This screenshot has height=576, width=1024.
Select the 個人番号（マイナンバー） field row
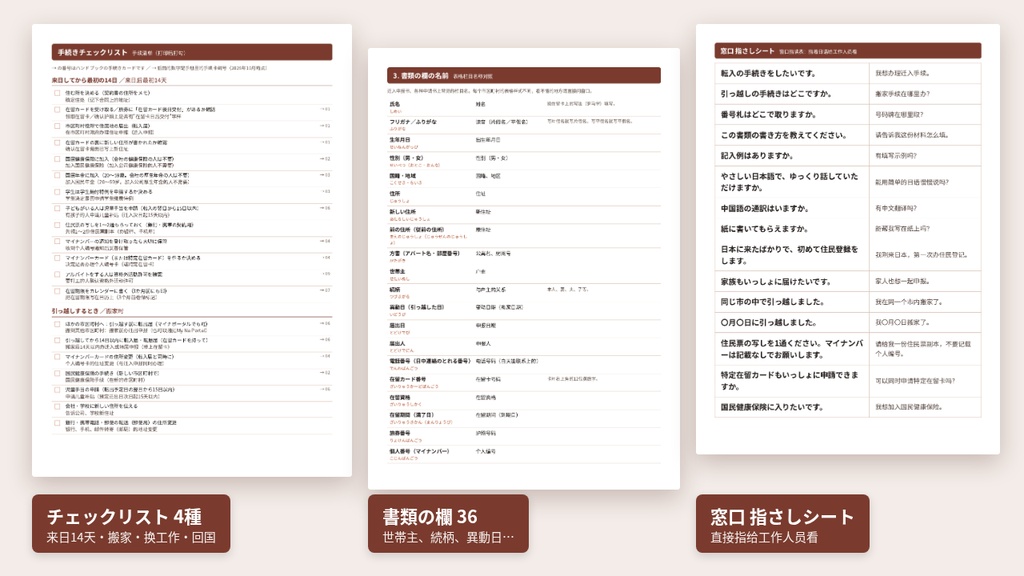click(x=524, y=454)
